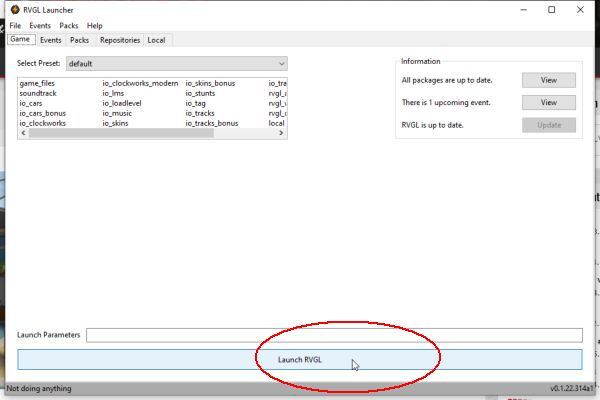Open the Packs menu in menu bar
Screen dimensions: 600x400
coord(69,26)
